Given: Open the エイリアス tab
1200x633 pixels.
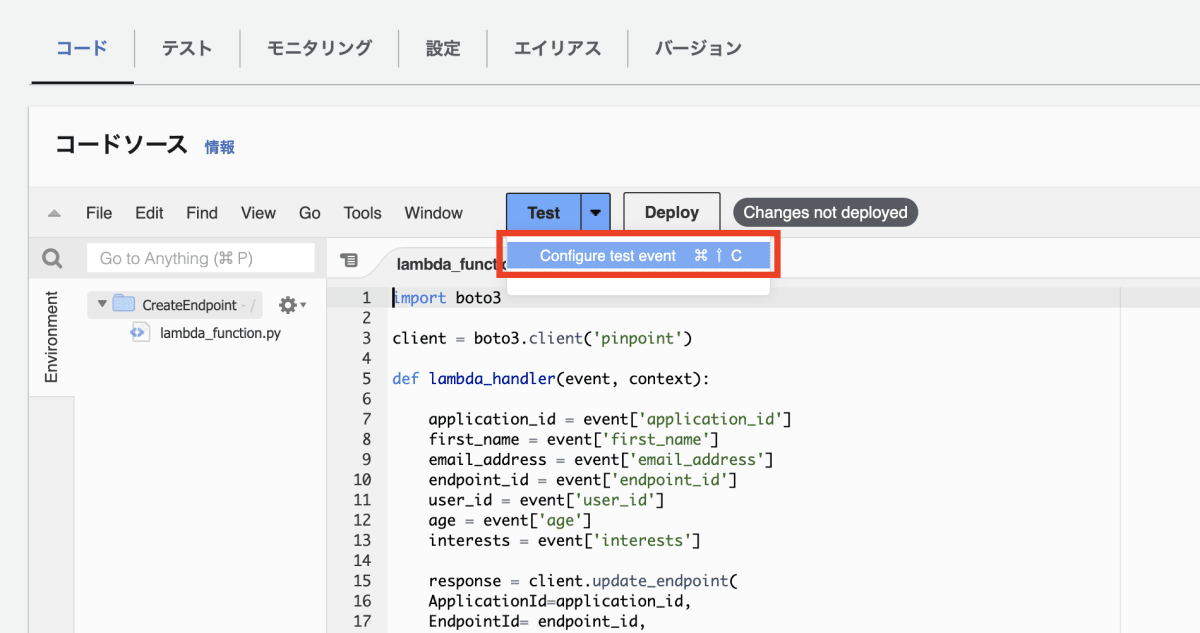Looking at the screenshot, I should point(558,47).
